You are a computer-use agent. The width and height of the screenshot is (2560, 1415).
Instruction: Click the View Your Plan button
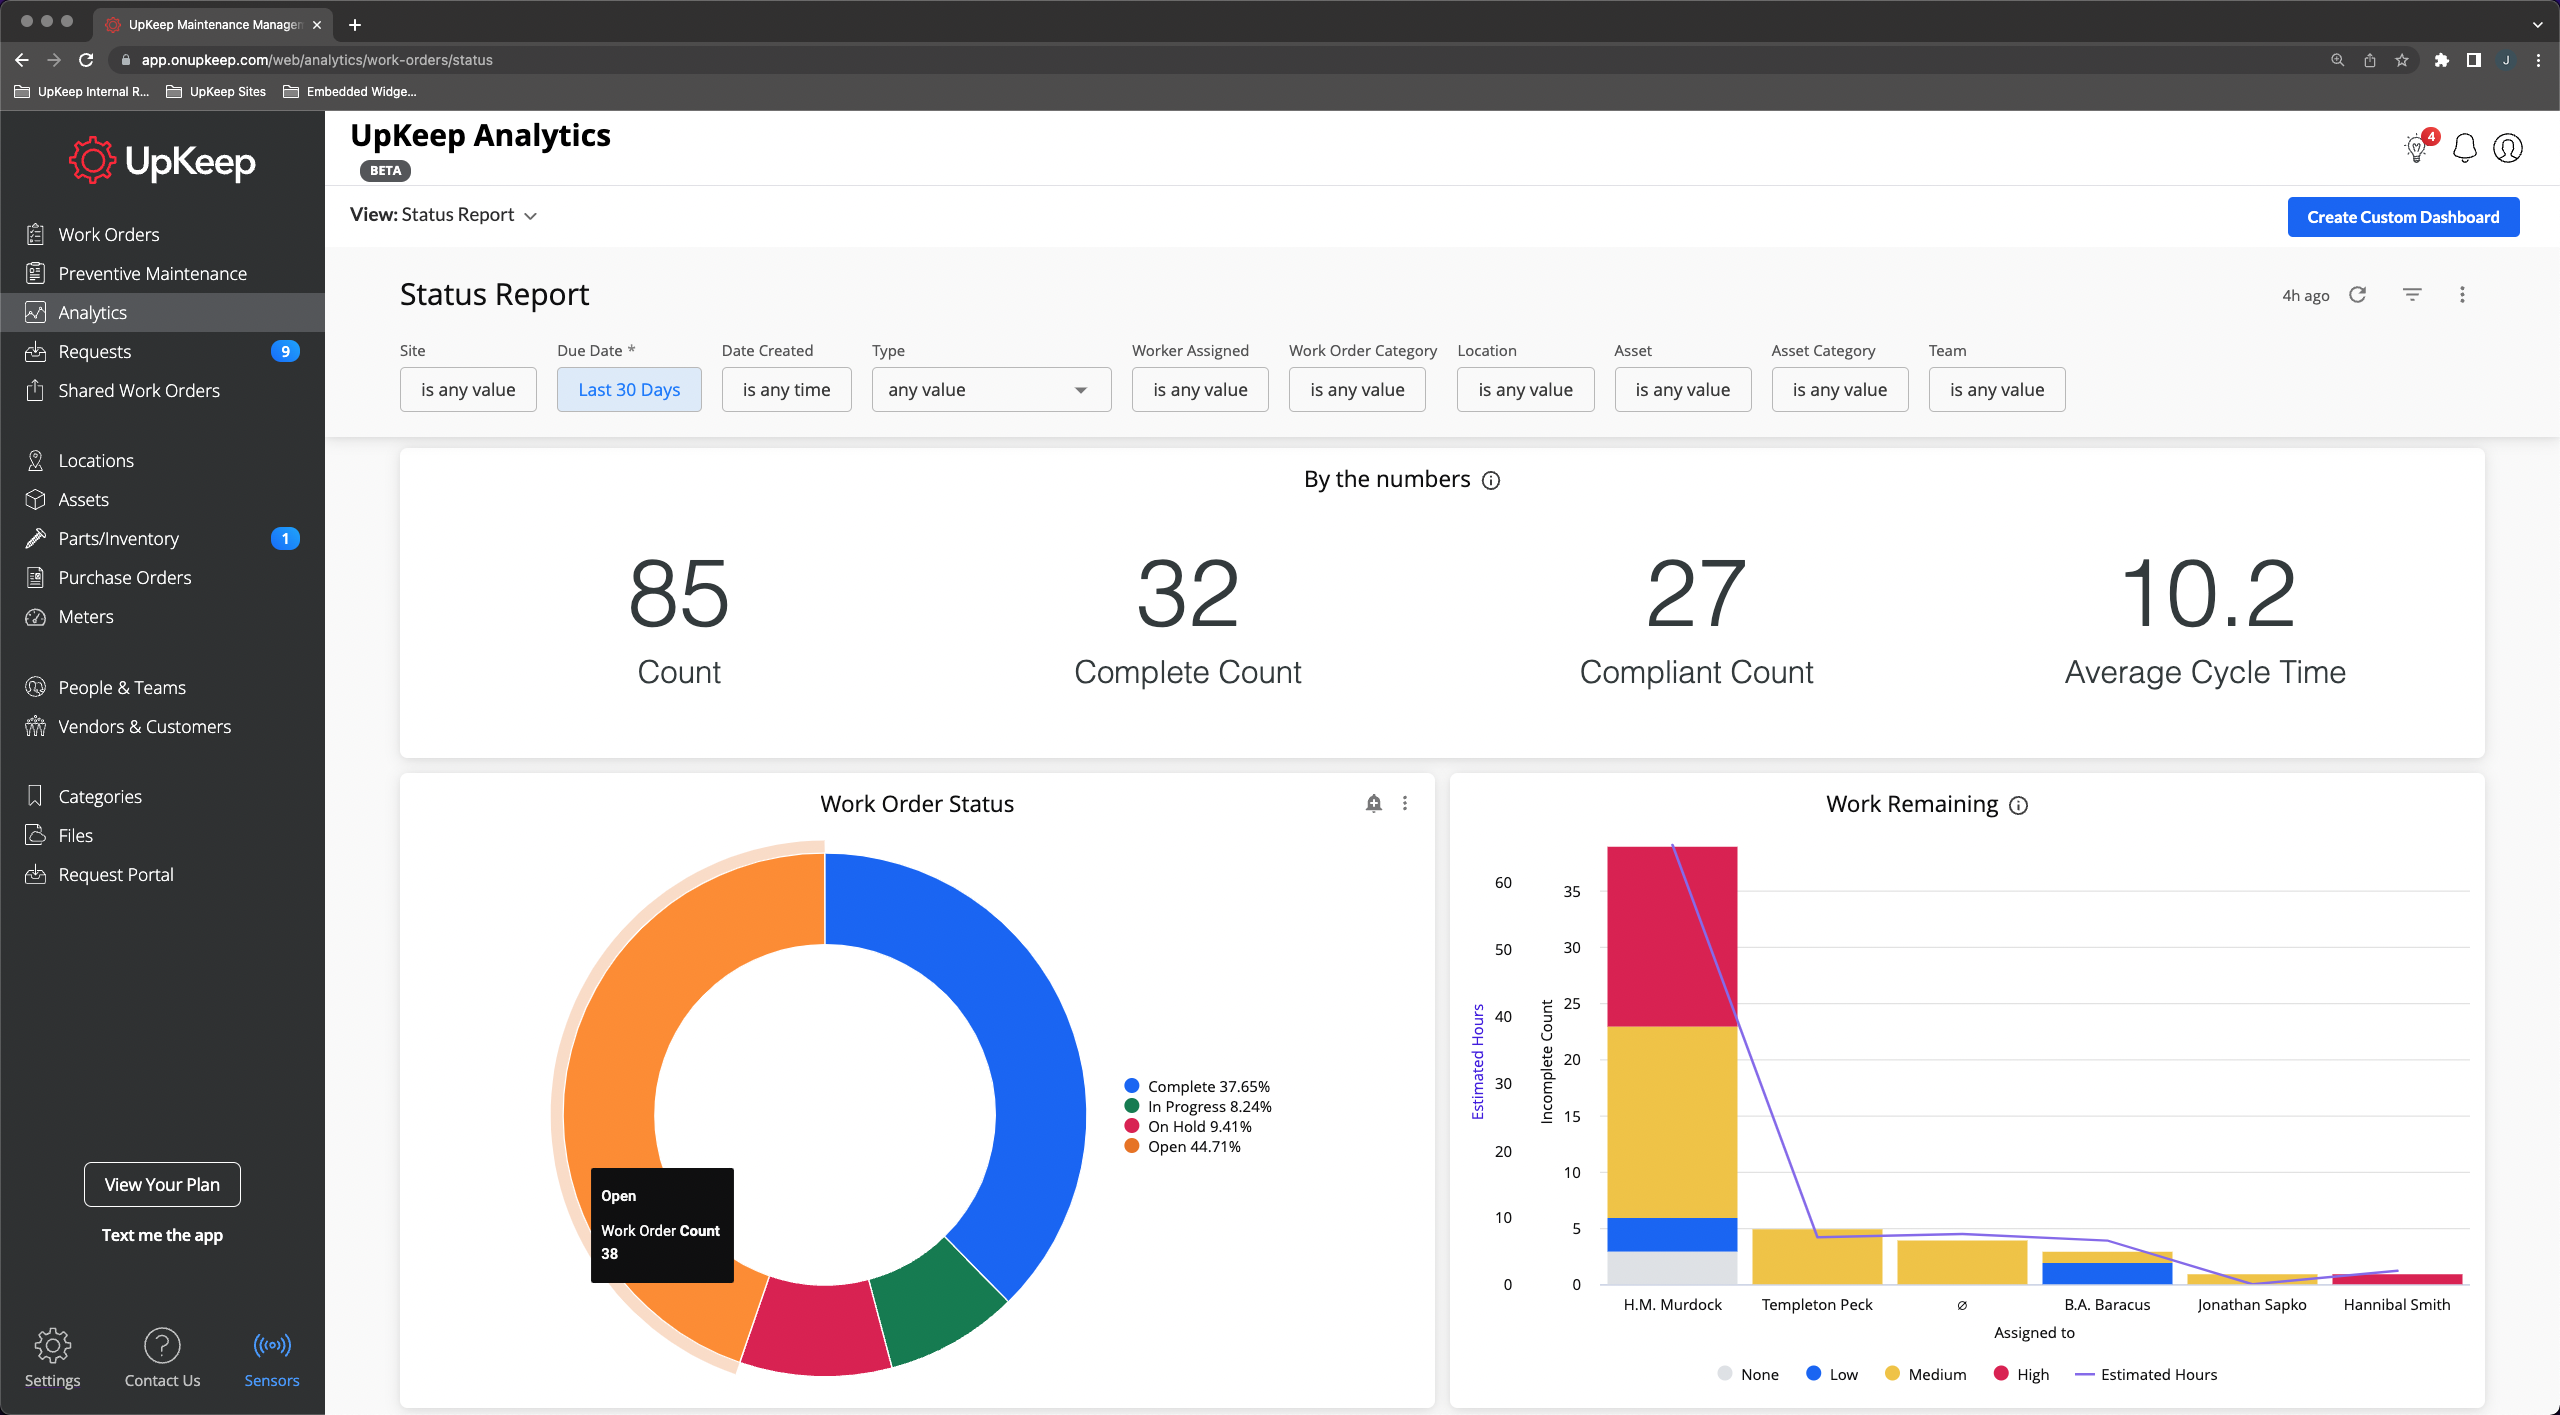(162, 1184)
